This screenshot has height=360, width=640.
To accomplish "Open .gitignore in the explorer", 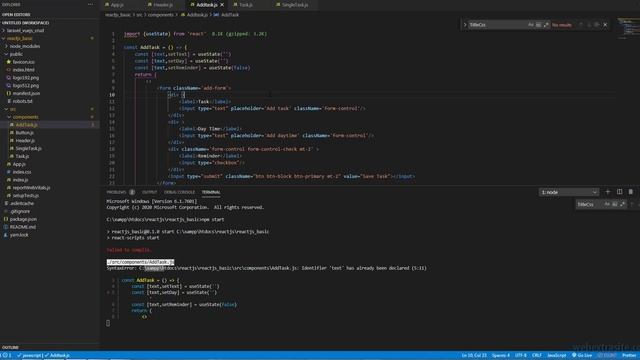I will point(20,211).
